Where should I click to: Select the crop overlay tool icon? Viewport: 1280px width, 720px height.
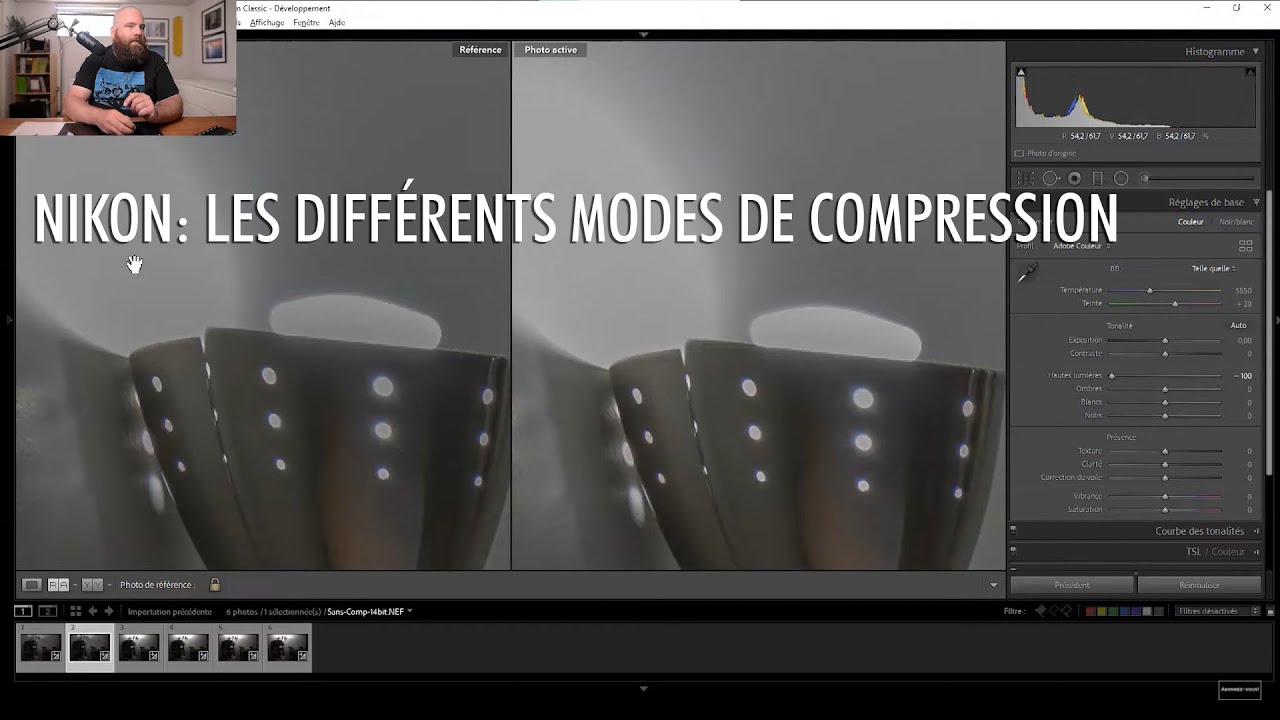[1025, 178]
